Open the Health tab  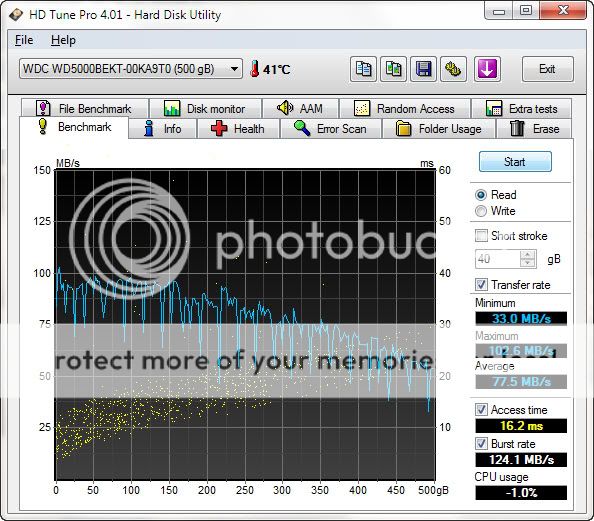click(238, 129)
